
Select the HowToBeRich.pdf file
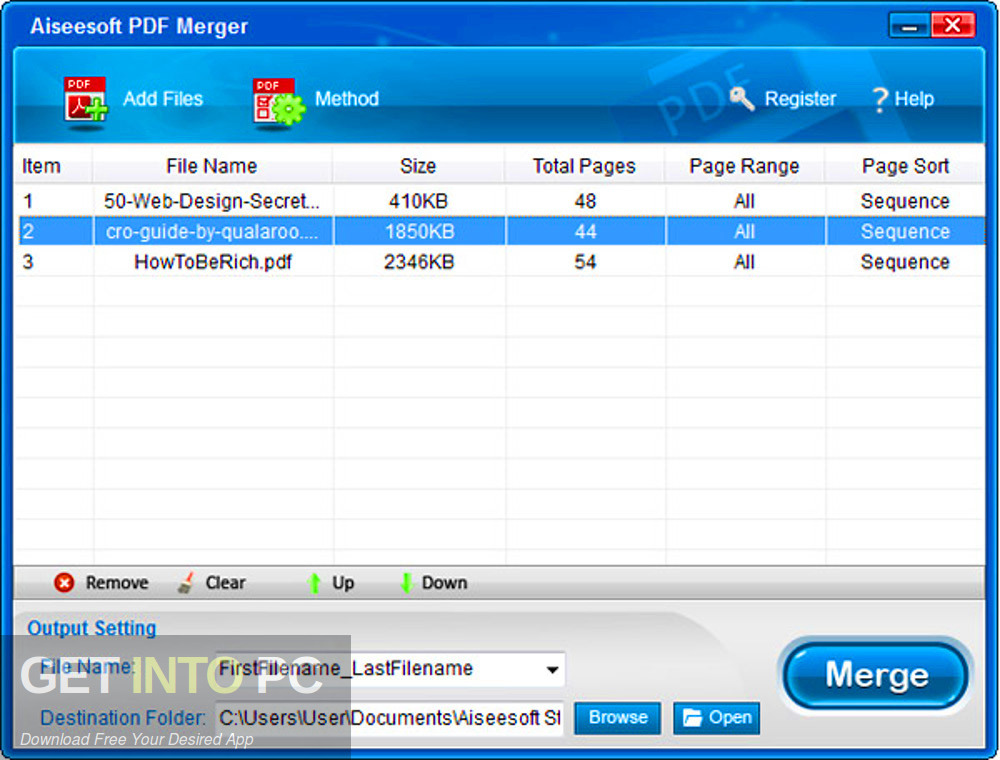pyautogui.click(x=213, y=262)
